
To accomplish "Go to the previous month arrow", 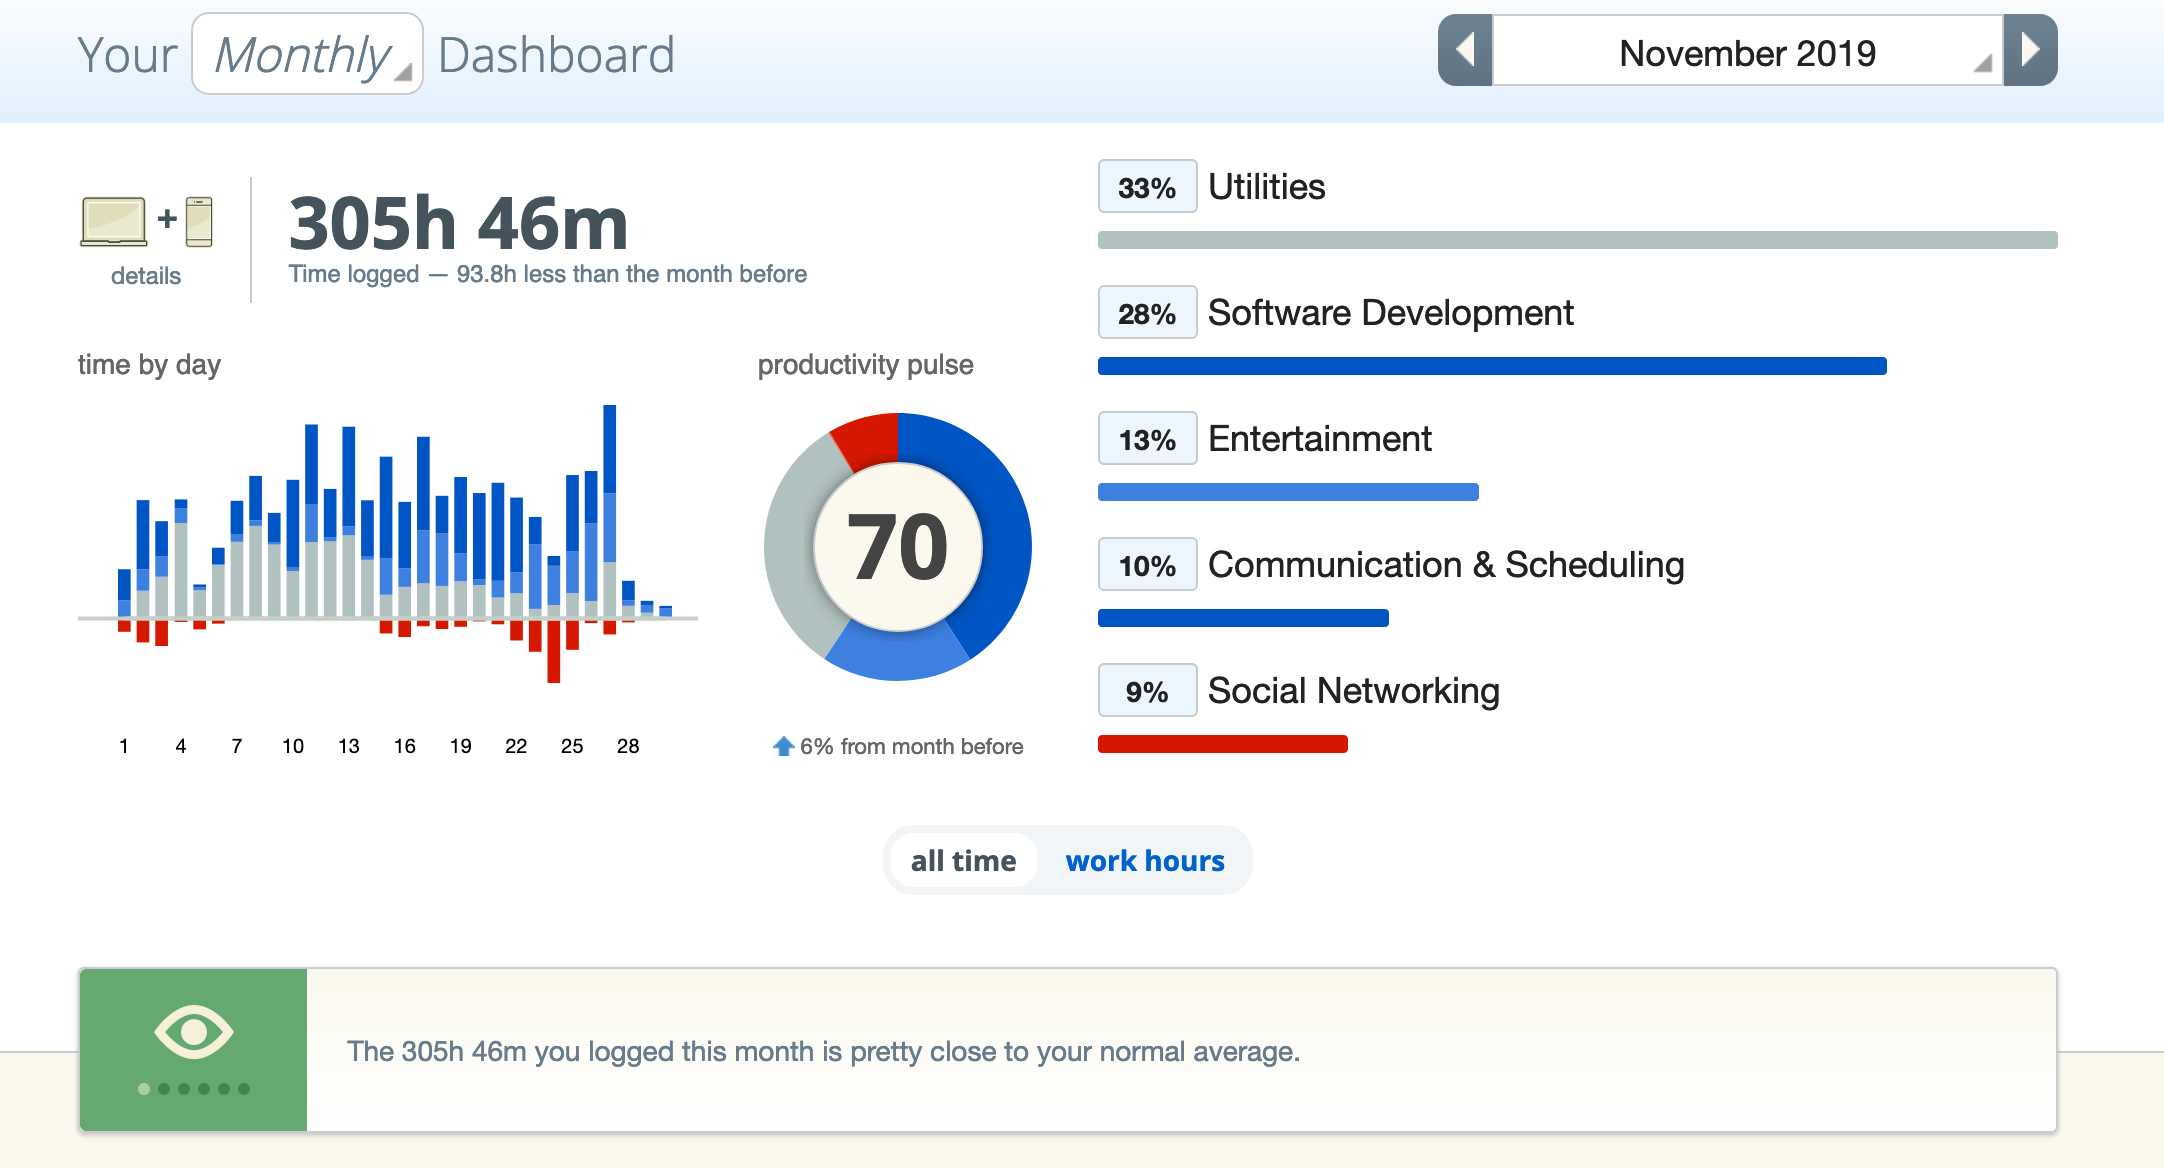I will pyautogui.click(x=1465, y=50).
